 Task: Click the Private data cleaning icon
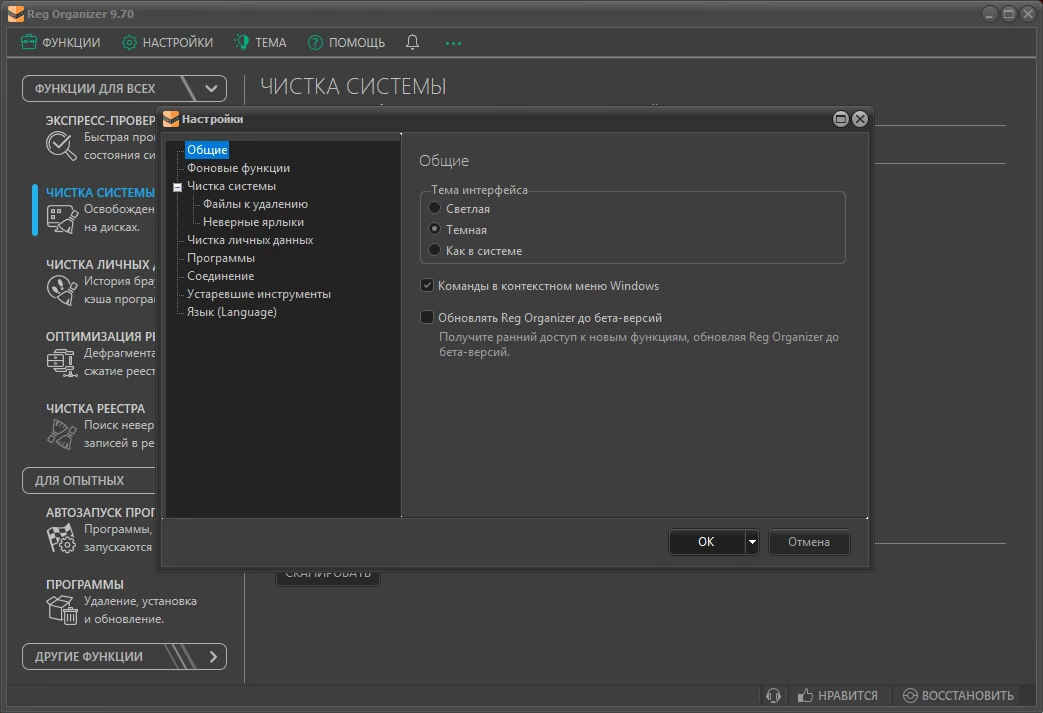(62, 290)
